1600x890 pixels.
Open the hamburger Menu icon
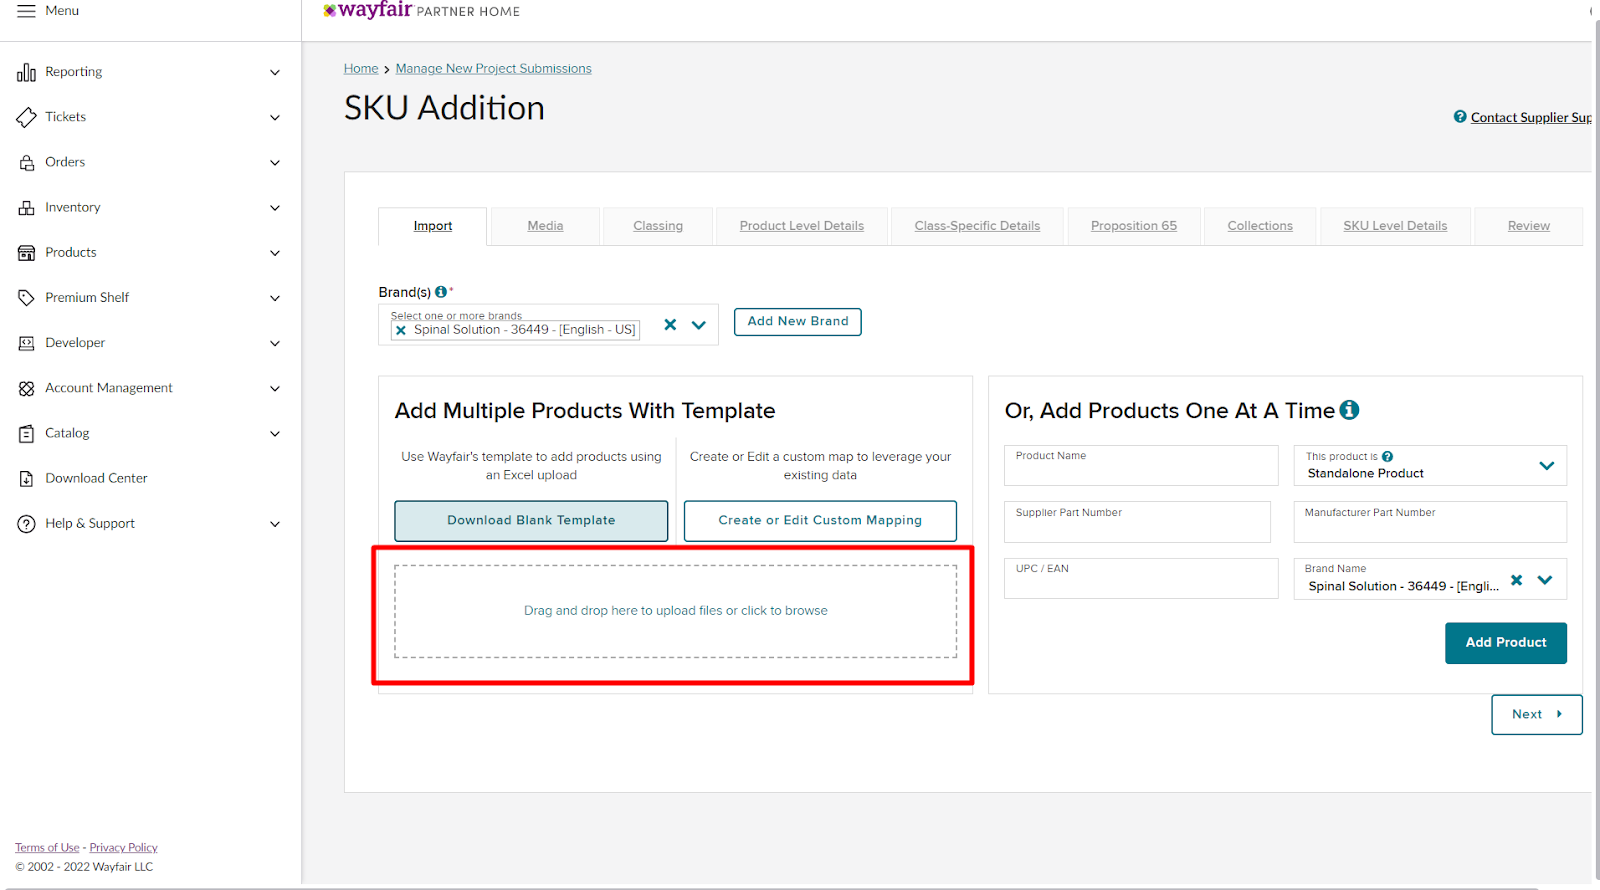[26, 11]
